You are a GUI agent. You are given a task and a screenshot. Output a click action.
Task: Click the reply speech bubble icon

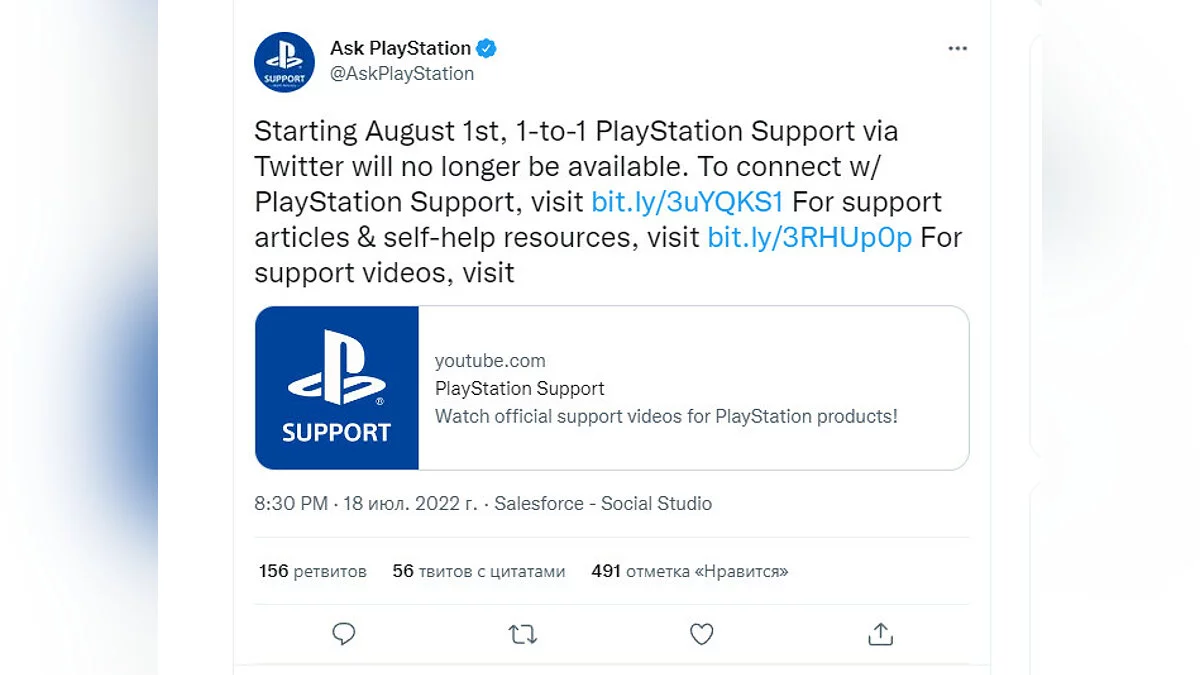tap(344, 634)
